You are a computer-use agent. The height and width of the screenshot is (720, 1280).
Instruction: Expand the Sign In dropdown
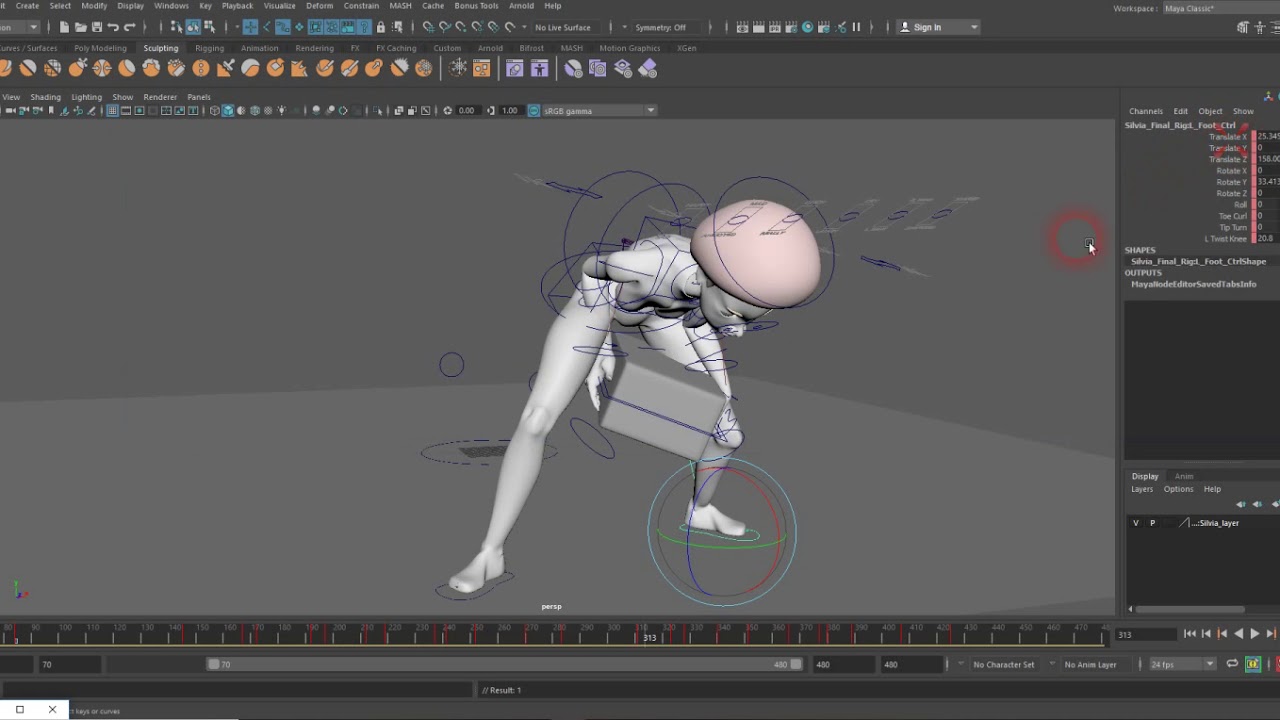click(x=939, y=27)
